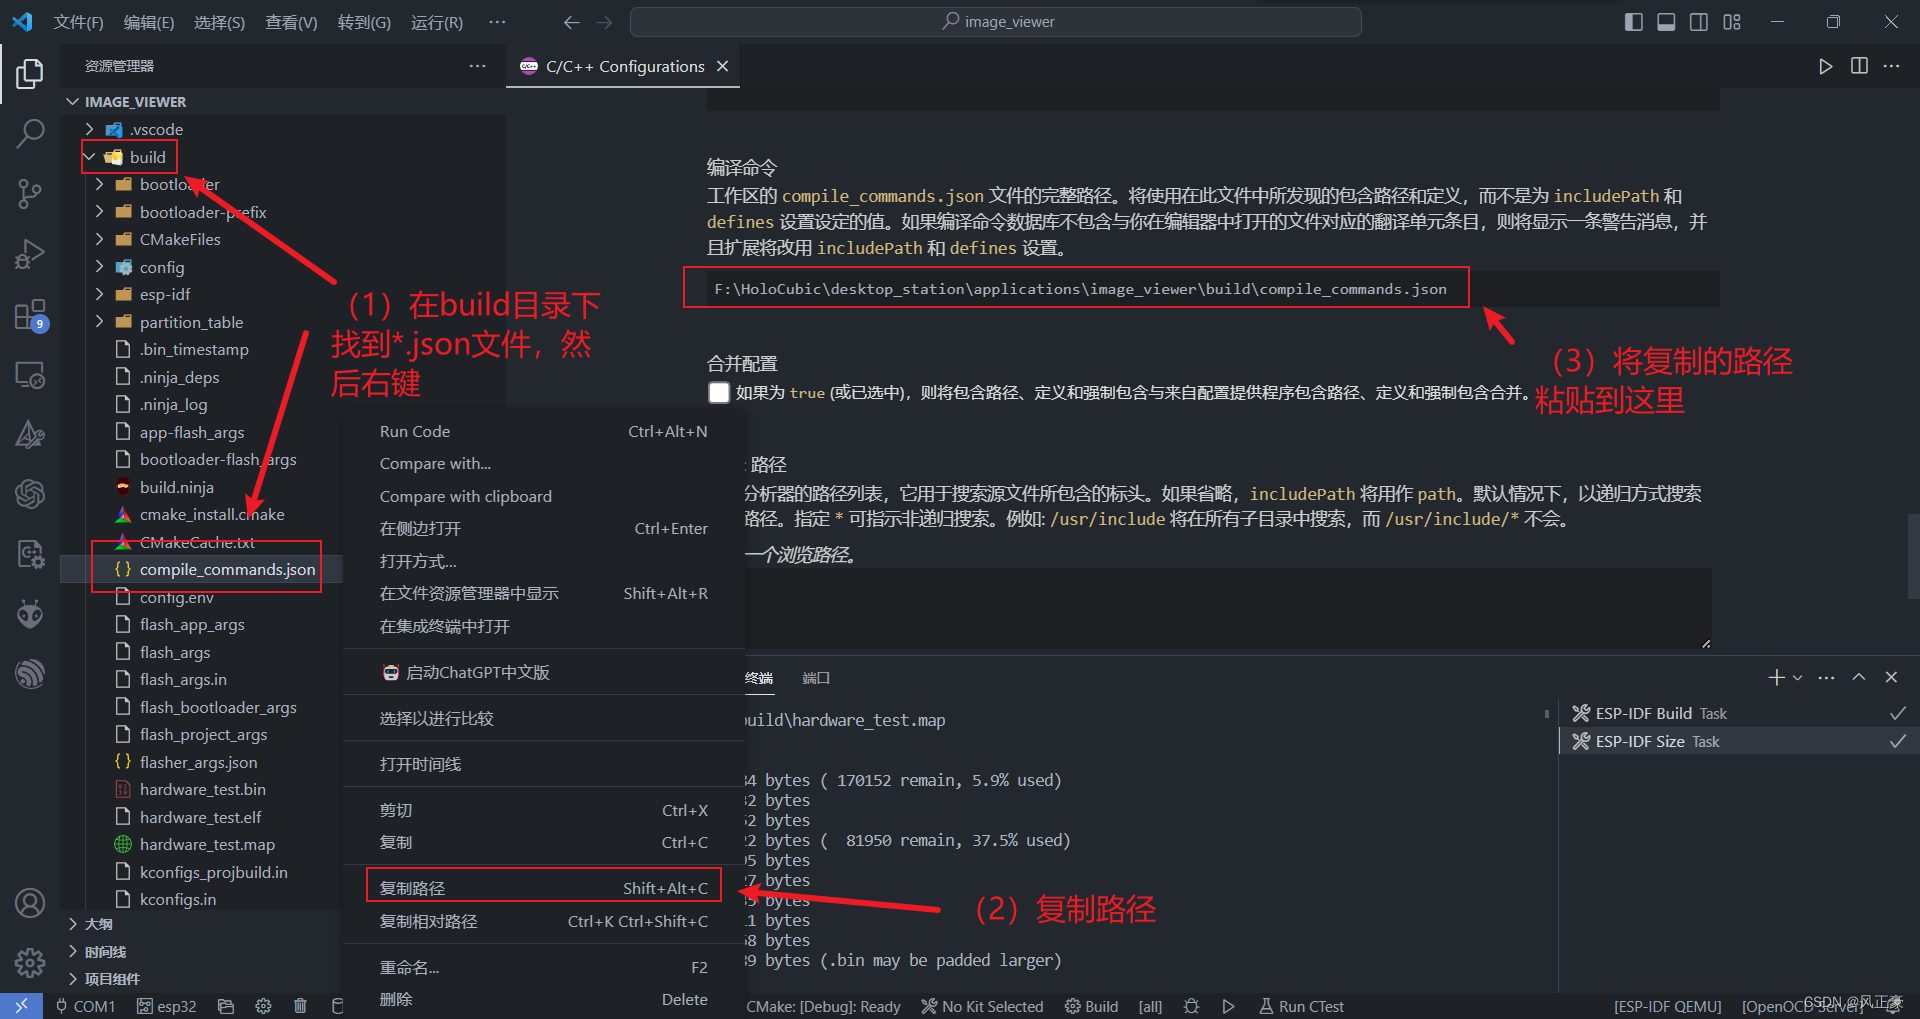Run the file with the play icon in editor toolbar
1920x1019 pixels.
click(1826, 66)
